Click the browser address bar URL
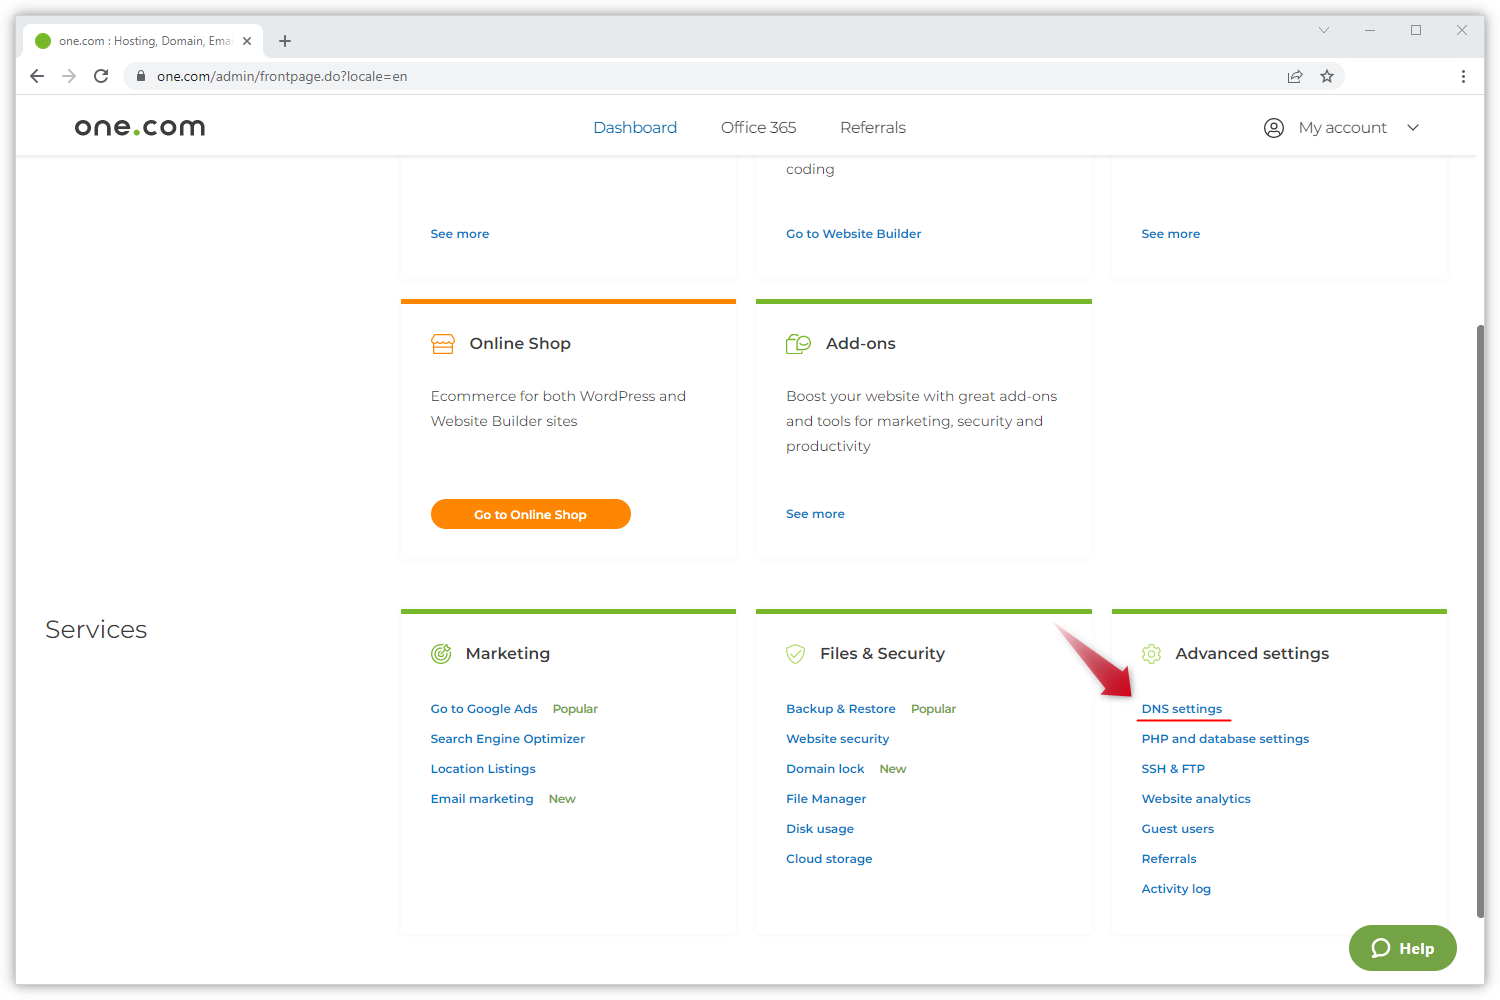Viewport: 1500px width, 1000px height. 282,76
